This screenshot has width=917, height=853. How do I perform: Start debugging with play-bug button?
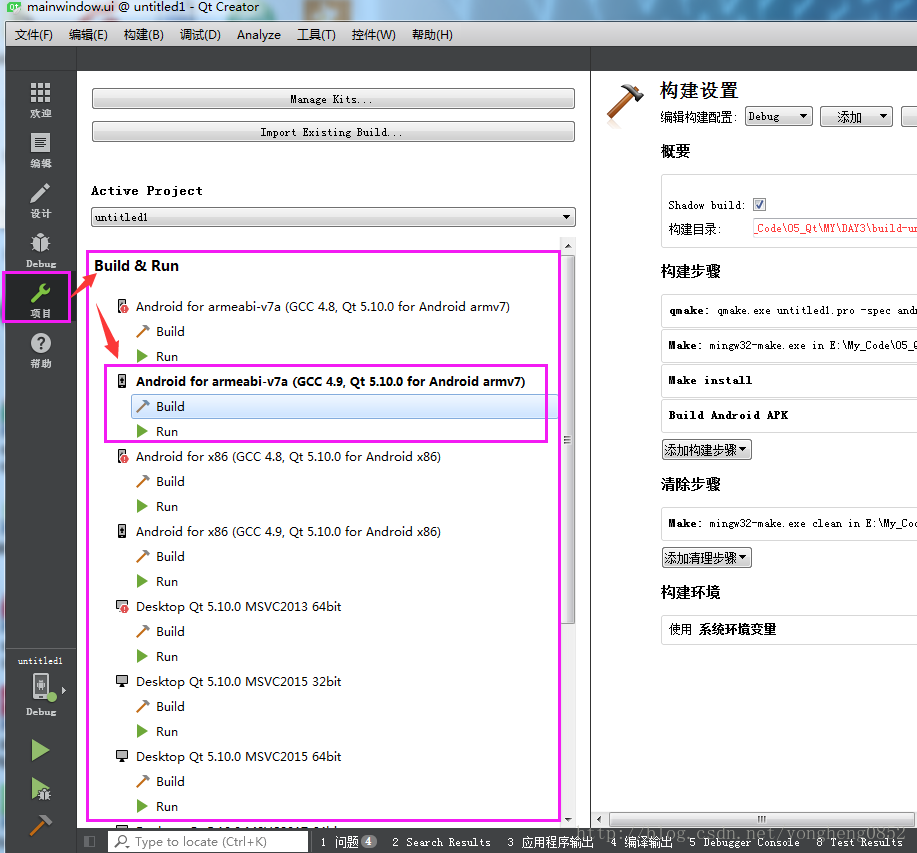point(40,789)
